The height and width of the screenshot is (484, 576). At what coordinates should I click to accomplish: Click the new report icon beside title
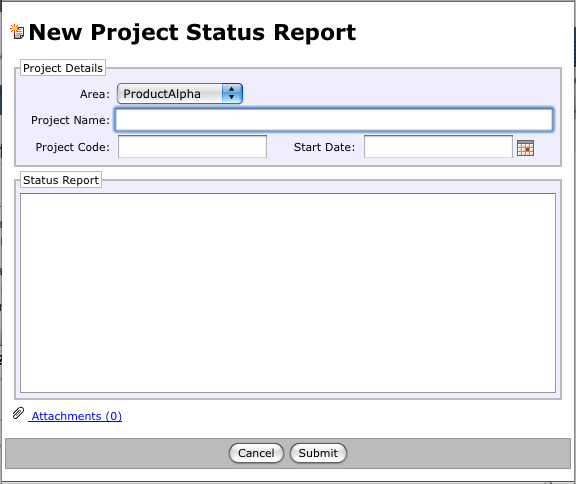(17, 32)
